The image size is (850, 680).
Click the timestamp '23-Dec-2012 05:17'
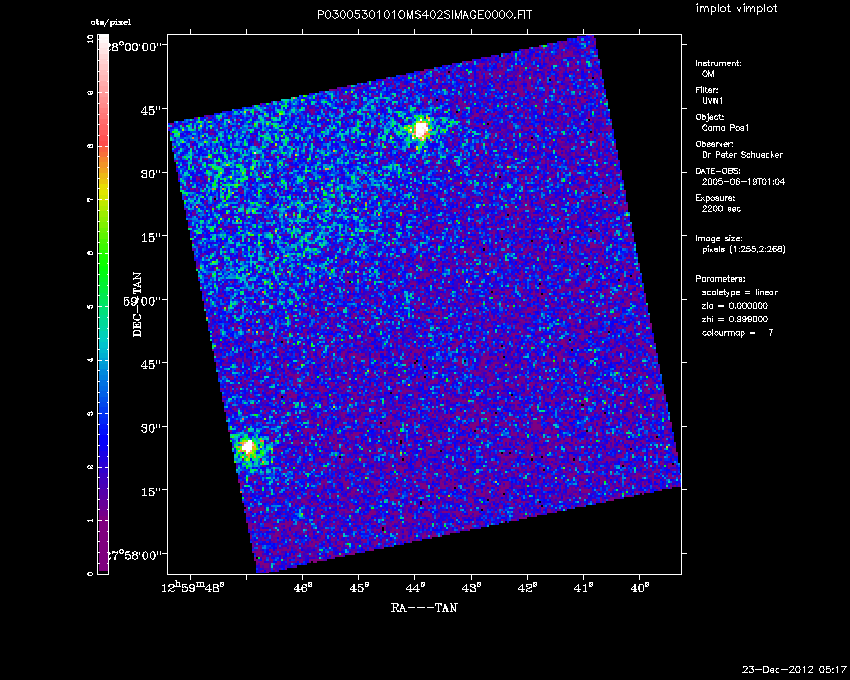794,669
